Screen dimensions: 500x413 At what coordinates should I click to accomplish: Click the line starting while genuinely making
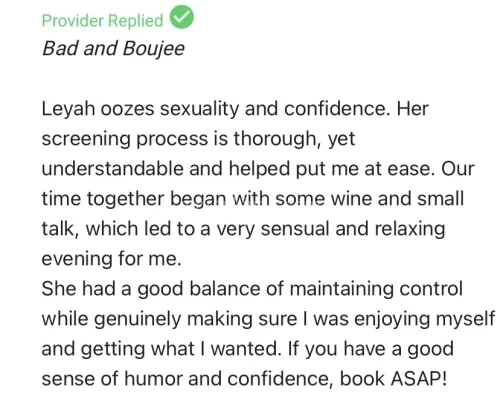(x=268, y=319)
